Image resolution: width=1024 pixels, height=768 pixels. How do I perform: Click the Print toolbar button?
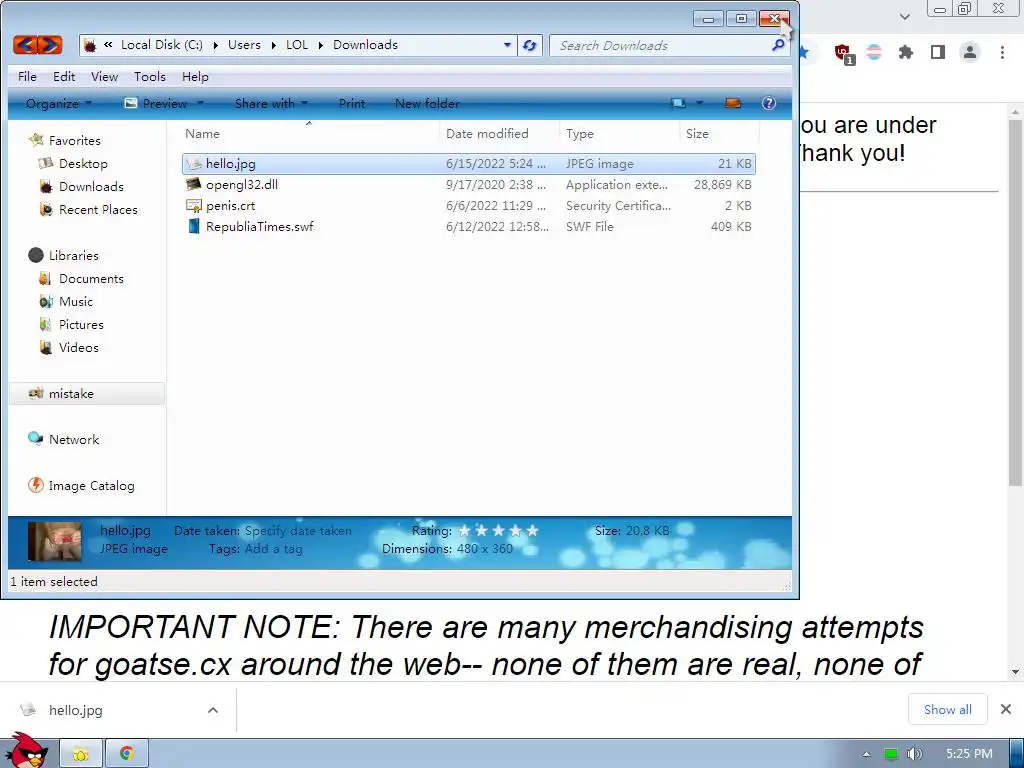[352, 103]
